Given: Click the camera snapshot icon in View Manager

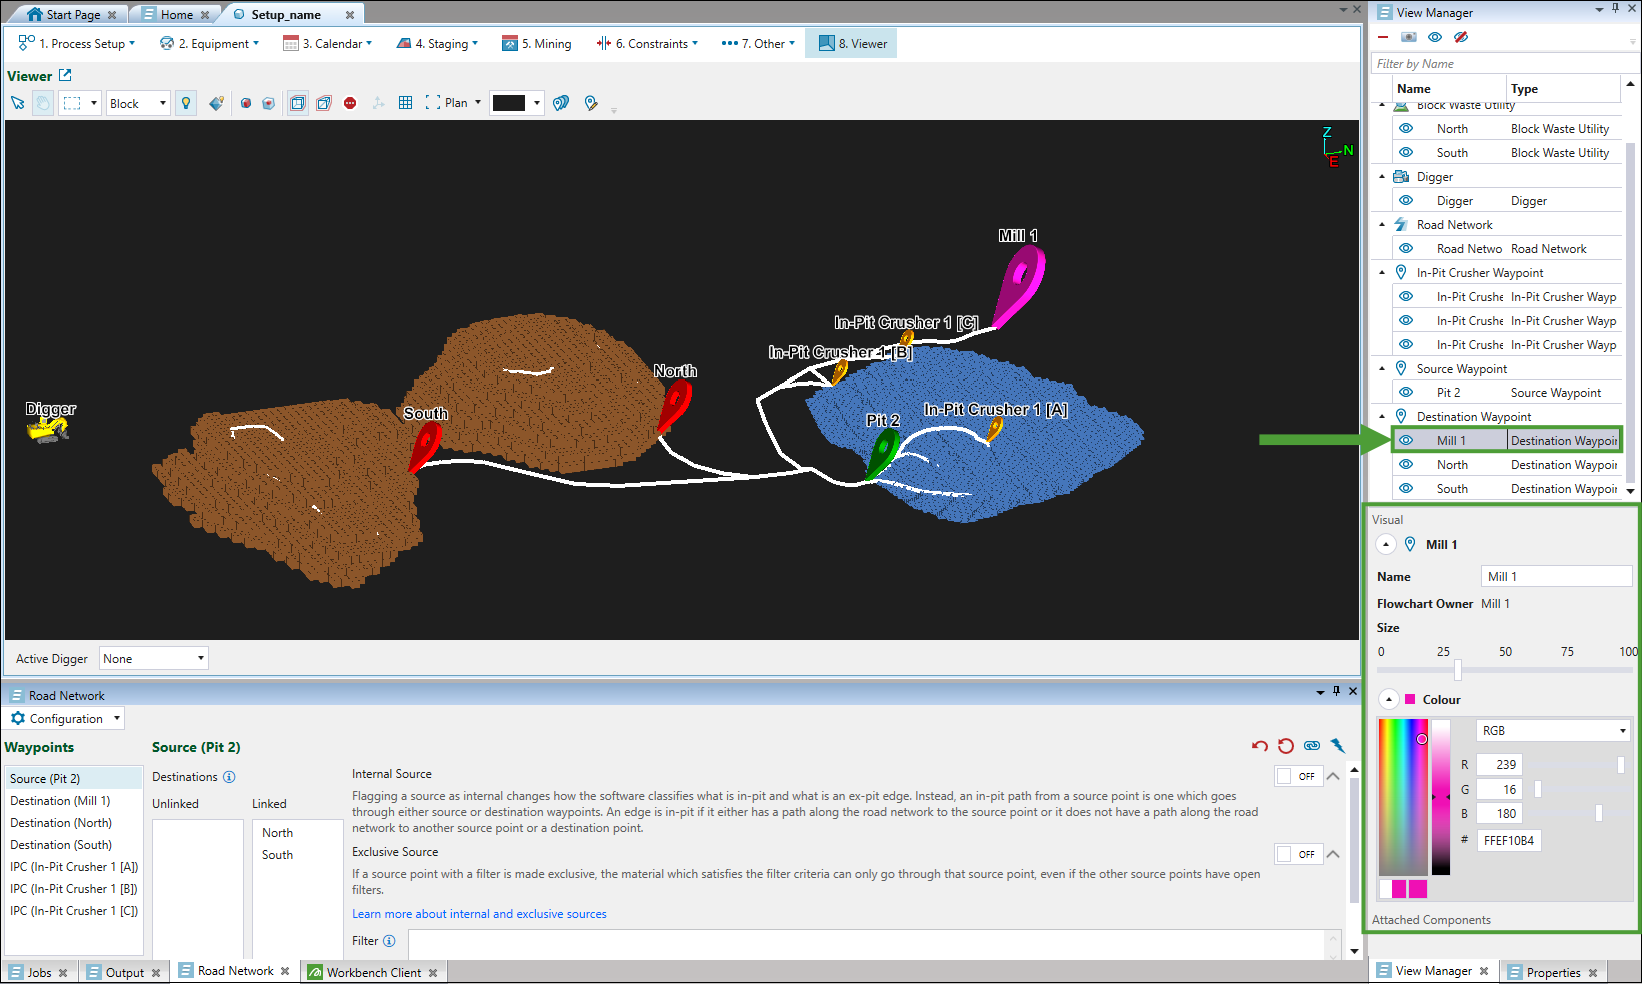Looking at the screenshot, I should click(1409, 37).
